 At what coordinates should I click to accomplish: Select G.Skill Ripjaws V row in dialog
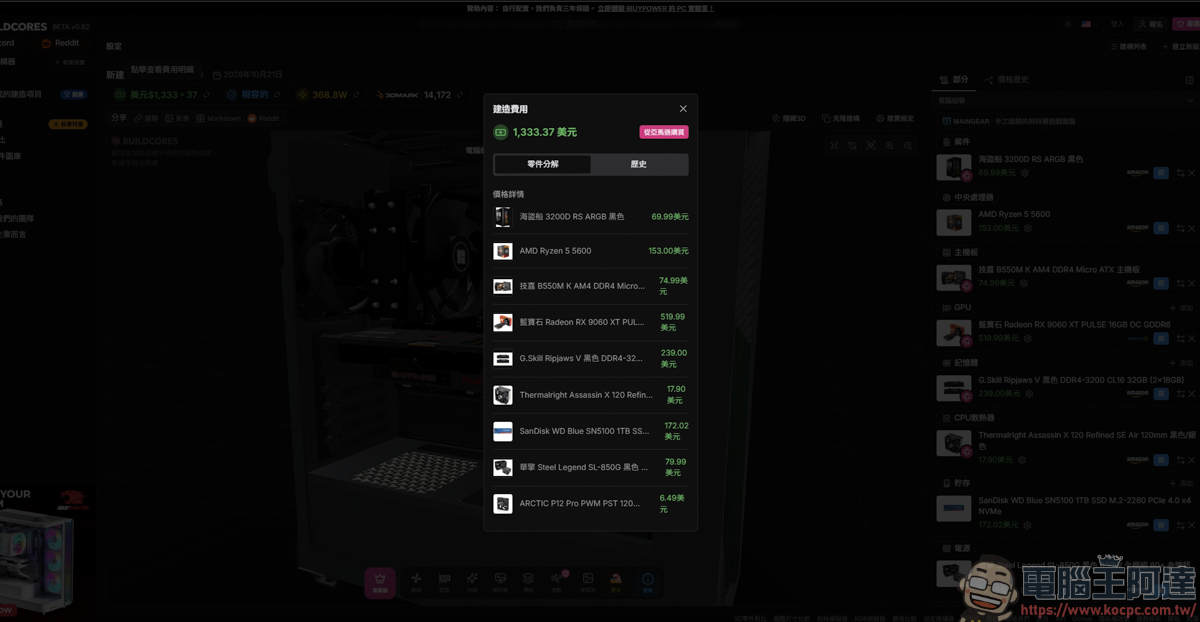click(591, 358)
